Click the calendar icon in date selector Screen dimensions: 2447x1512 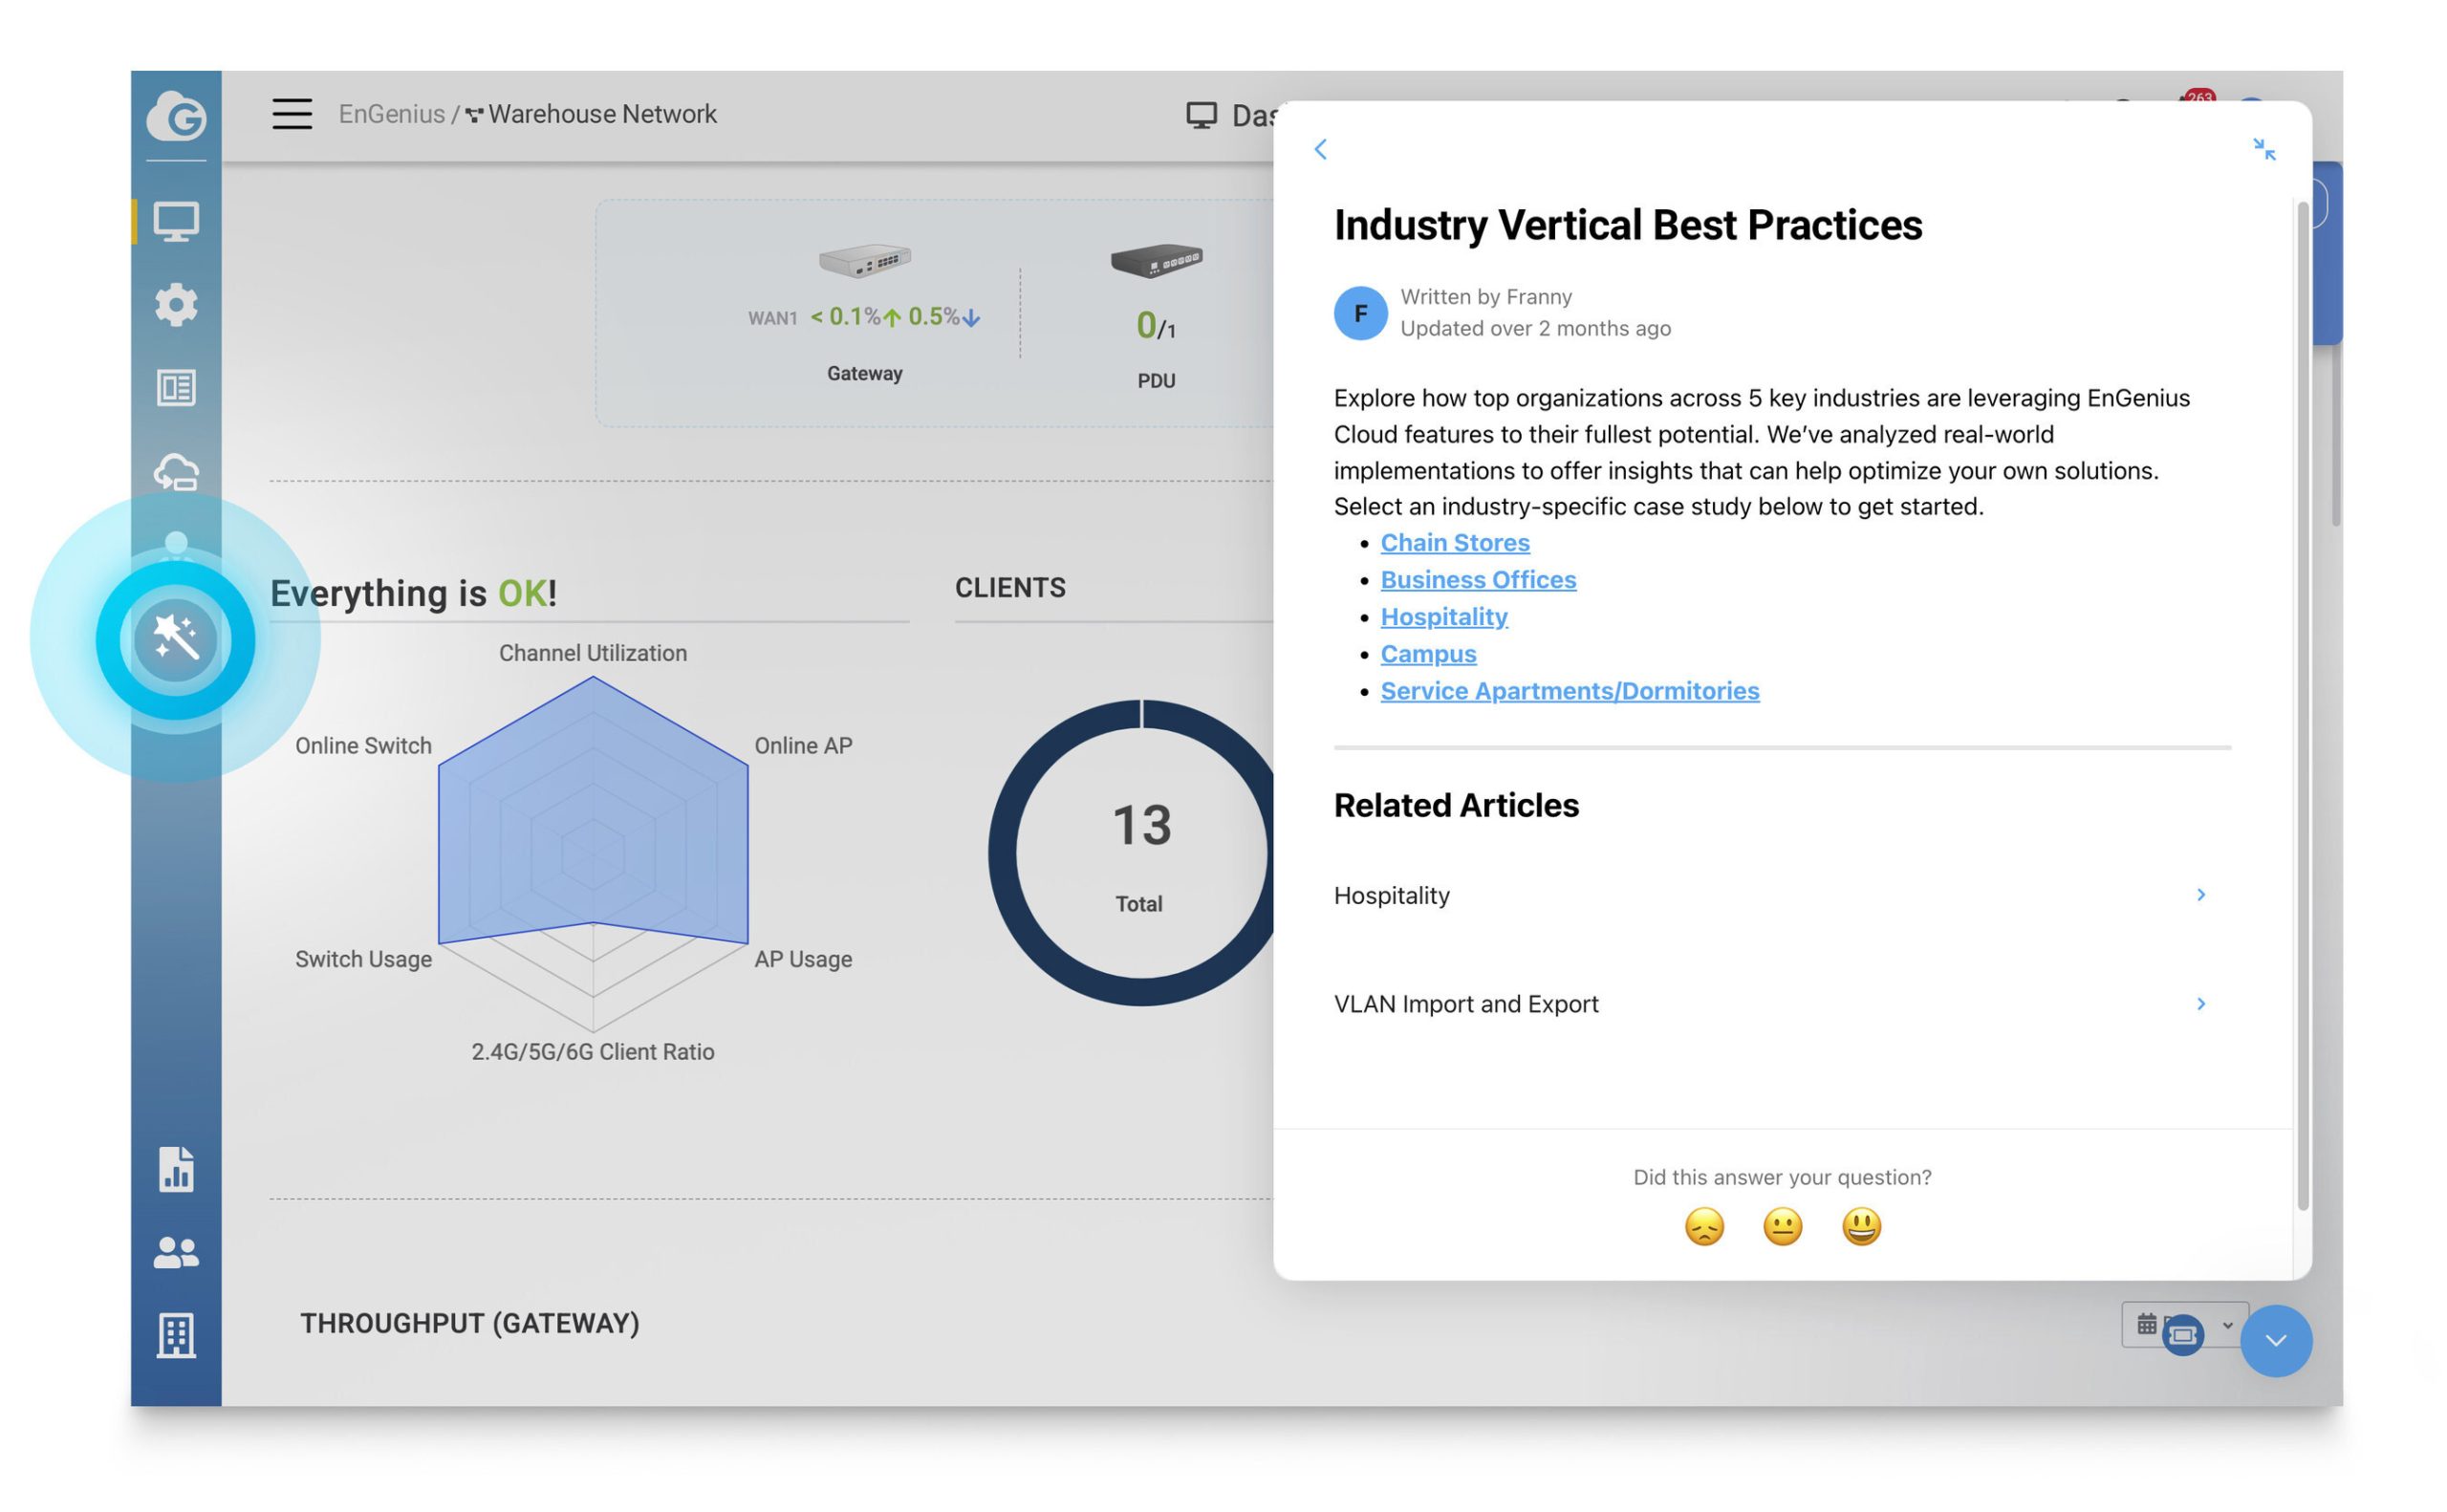pyautogui.click(x=2146, y=1325)
